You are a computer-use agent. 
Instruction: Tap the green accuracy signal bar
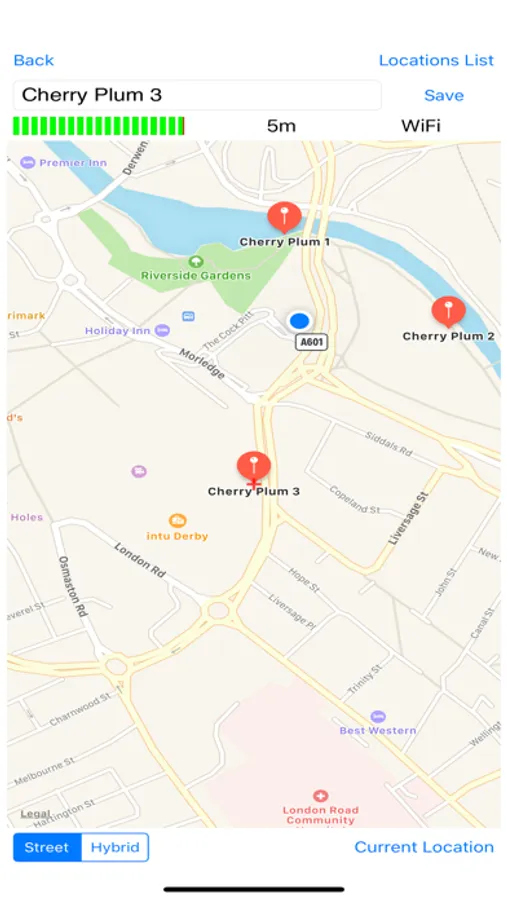click(99, 126)
